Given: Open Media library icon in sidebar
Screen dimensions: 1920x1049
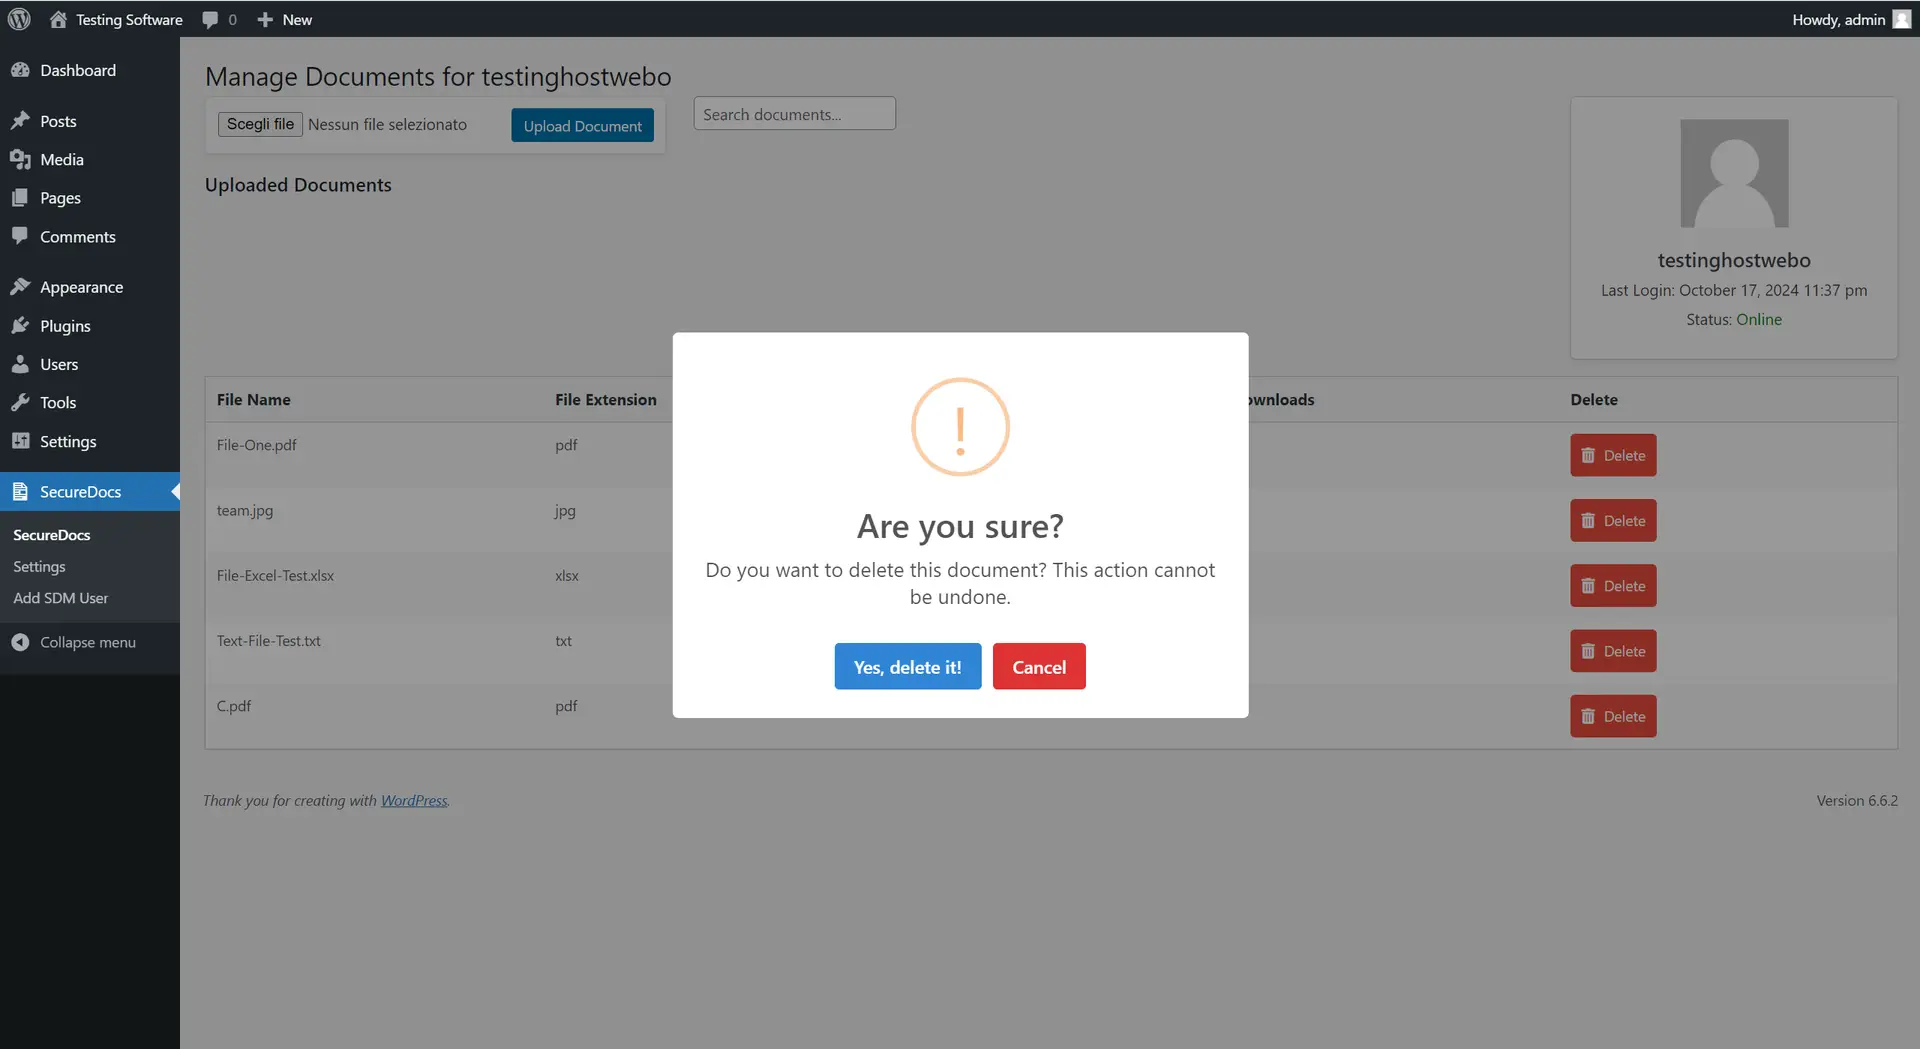Looking at the screenshot, I should click(x=20, y=160).
